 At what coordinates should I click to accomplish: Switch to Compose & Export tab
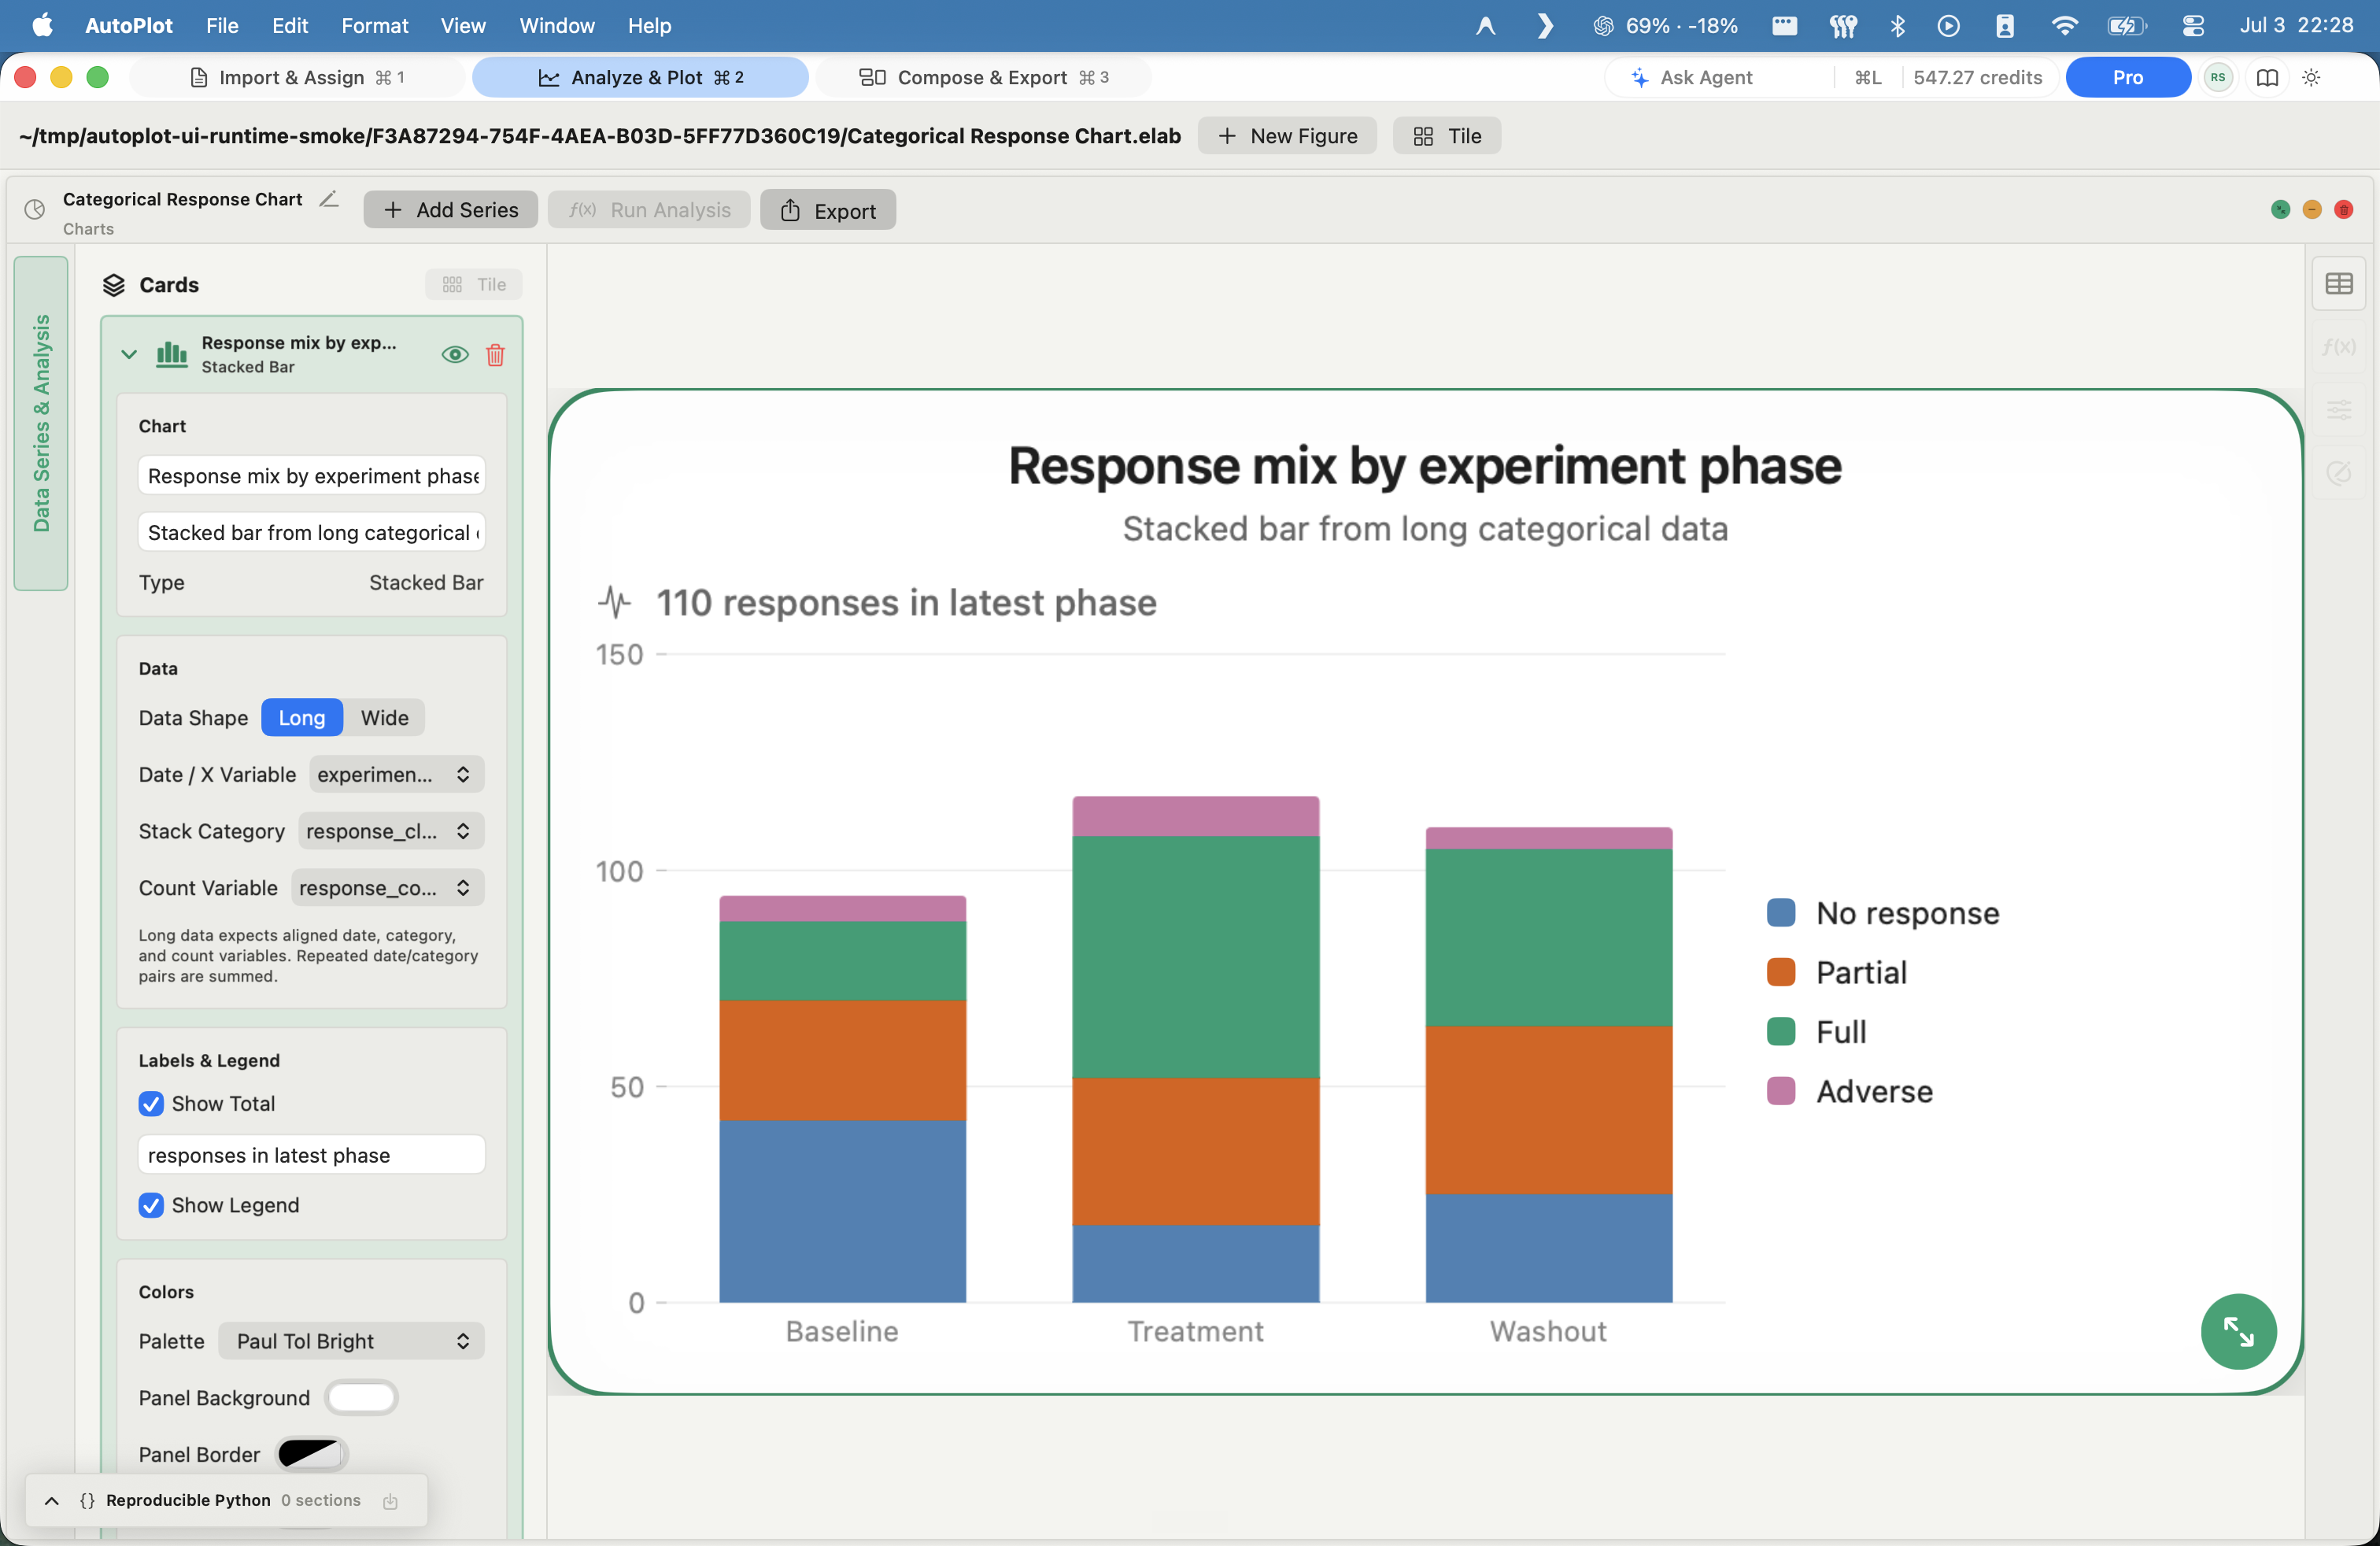click(x=983, y=77)
